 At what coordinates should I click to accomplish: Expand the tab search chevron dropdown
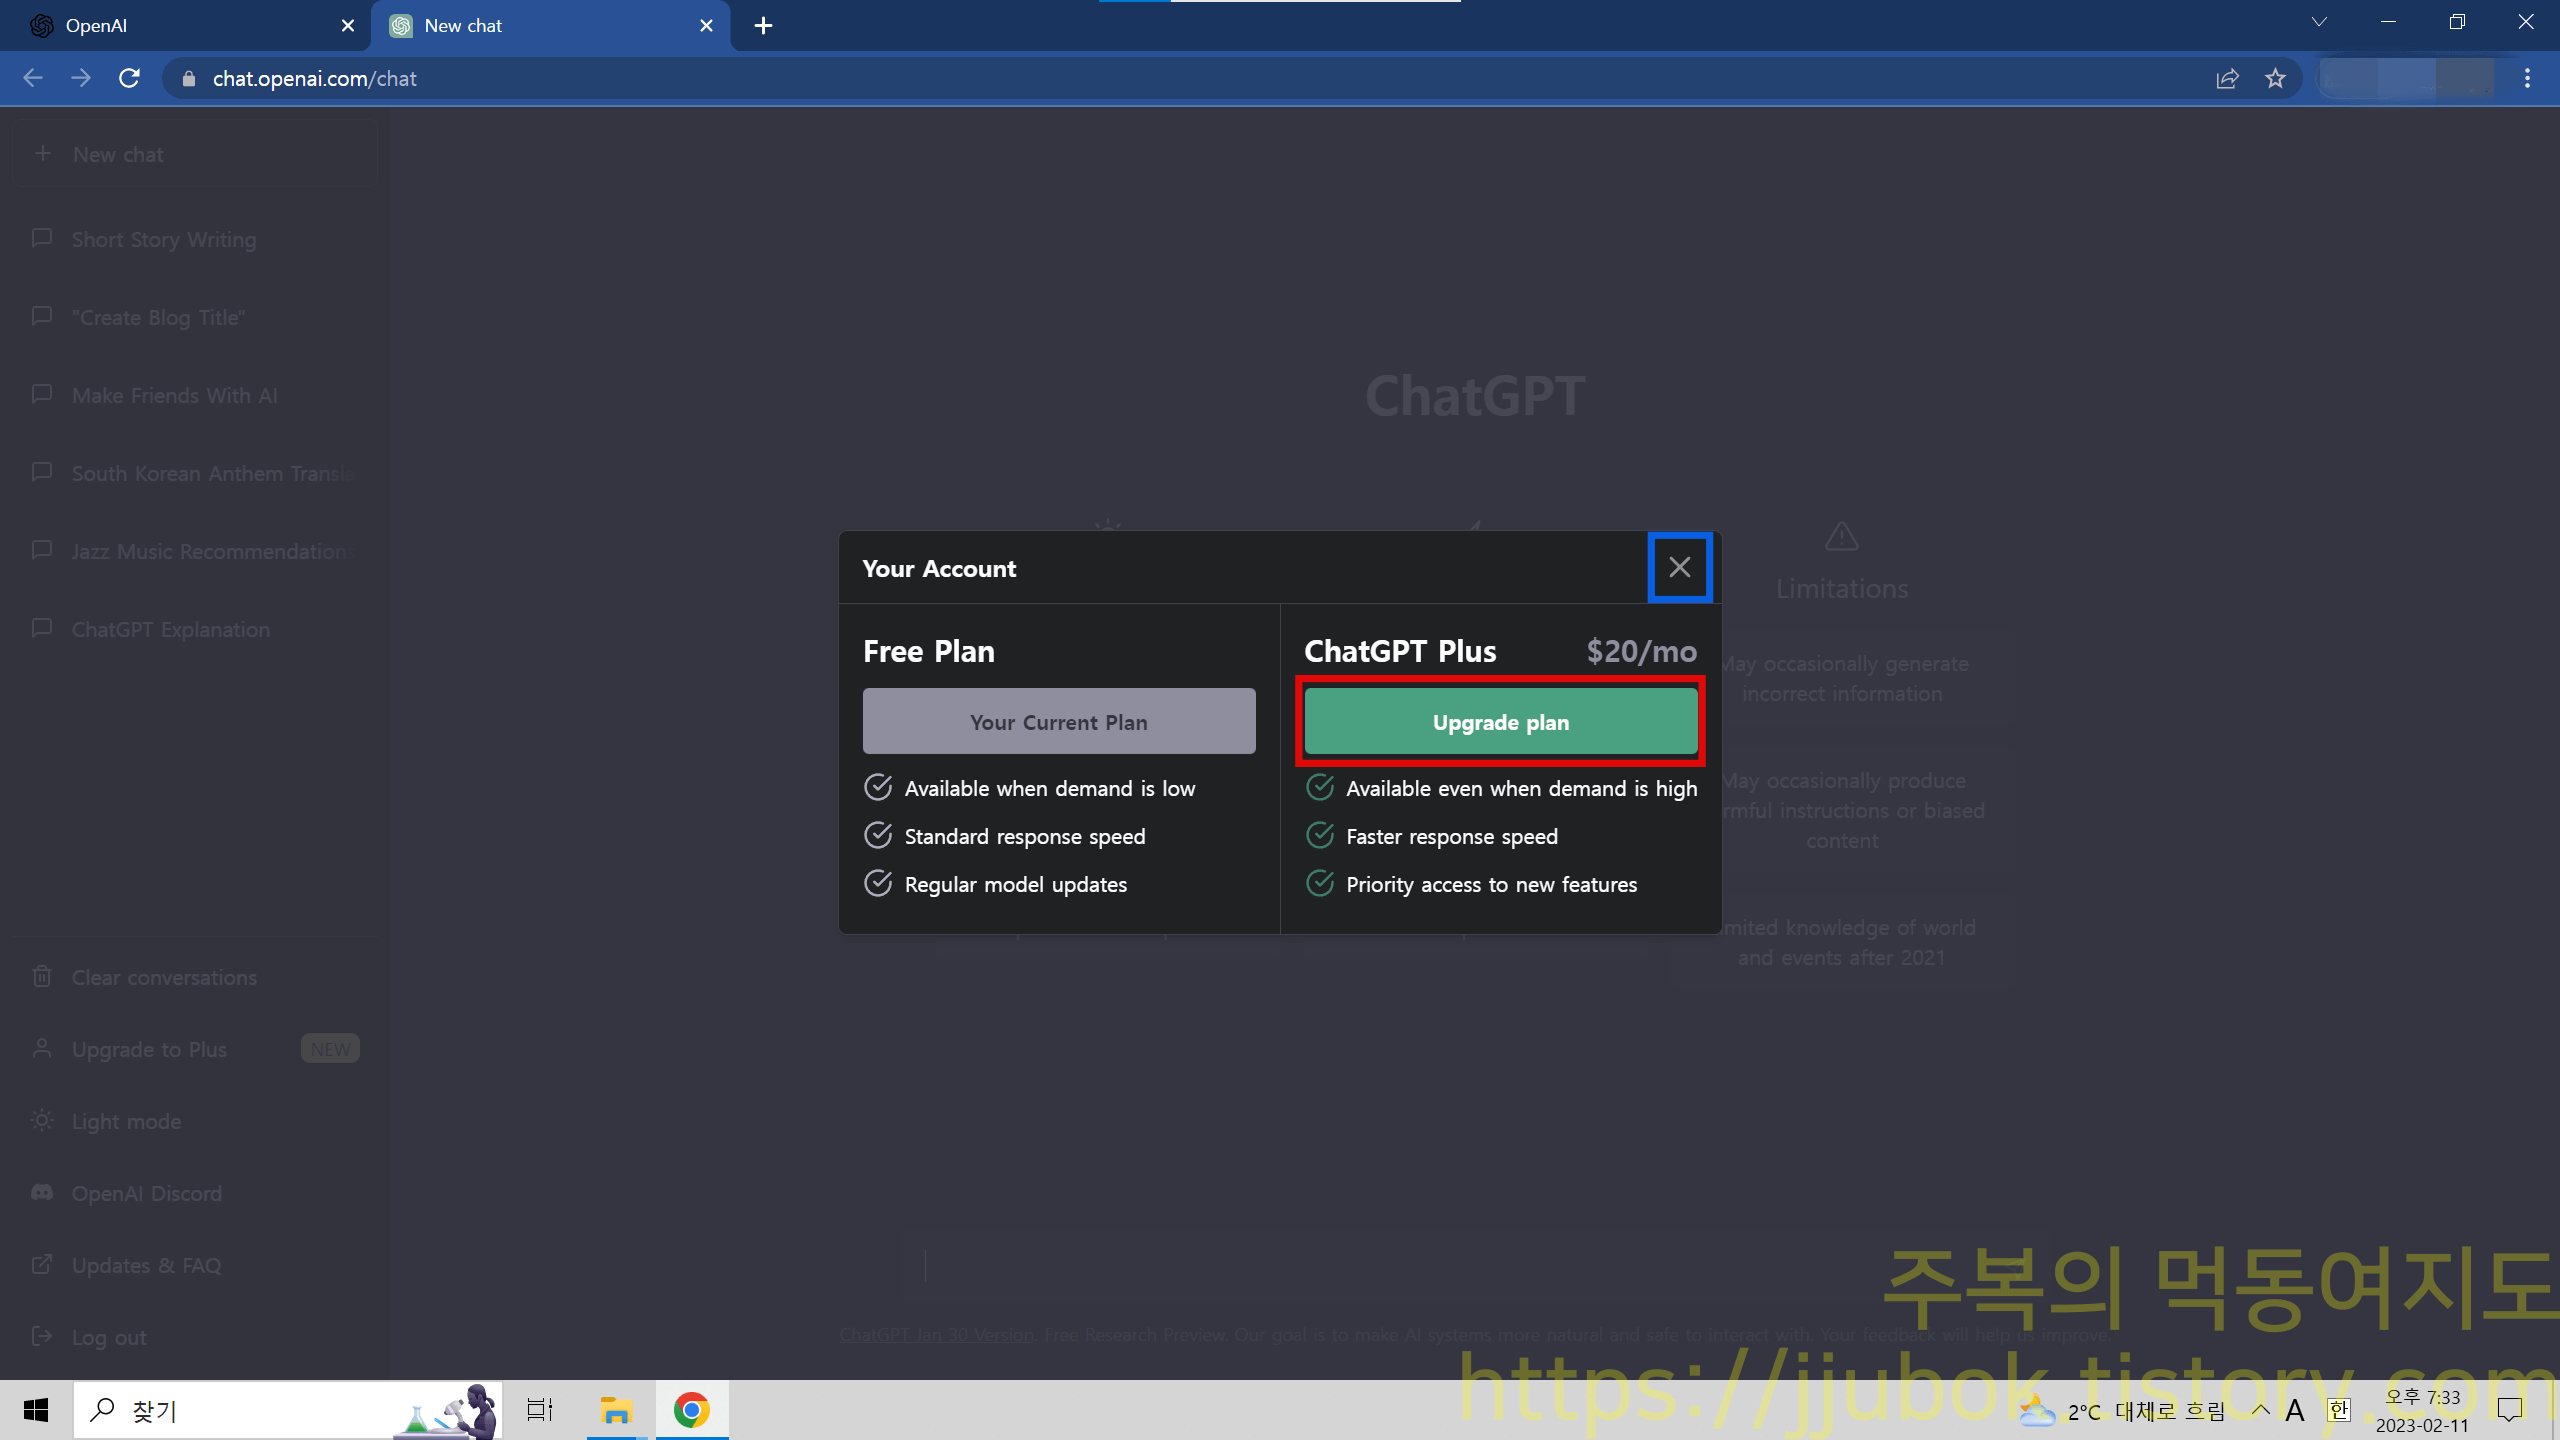coord(2319,22)
